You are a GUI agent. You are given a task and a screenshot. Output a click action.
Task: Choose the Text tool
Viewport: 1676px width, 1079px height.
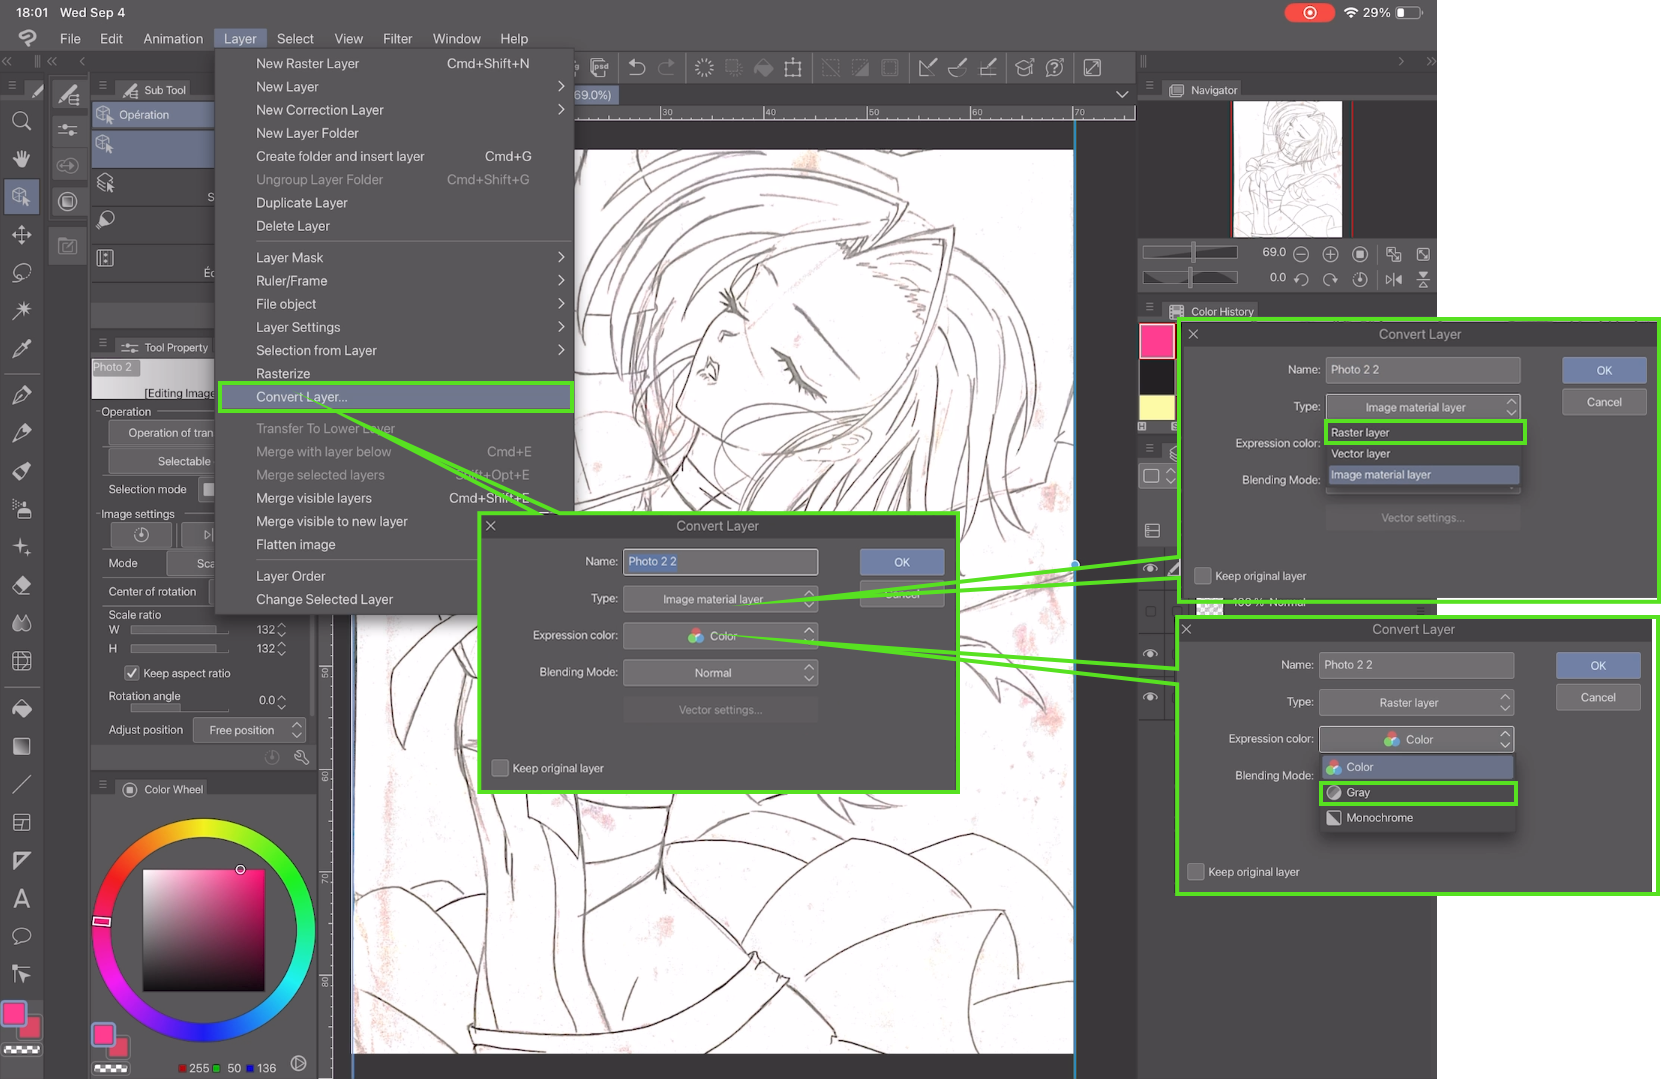21,898
